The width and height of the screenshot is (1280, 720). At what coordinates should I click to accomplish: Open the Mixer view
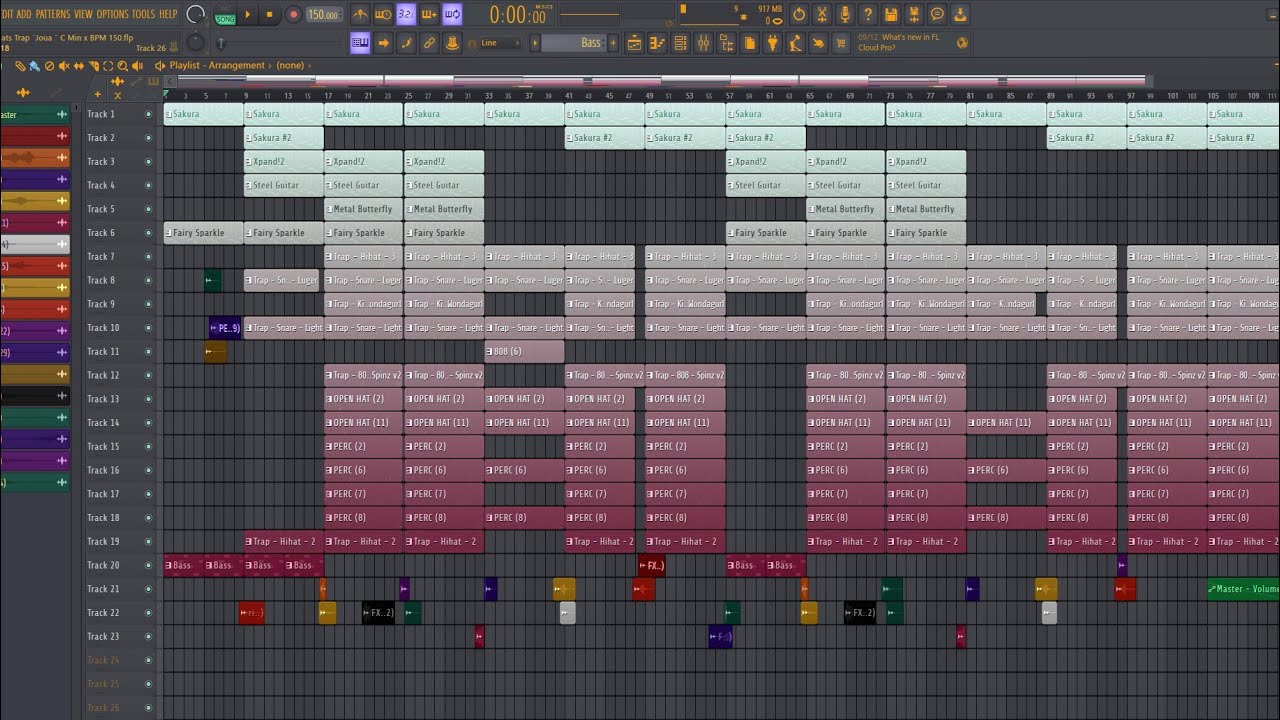click(x=703, y=43)
